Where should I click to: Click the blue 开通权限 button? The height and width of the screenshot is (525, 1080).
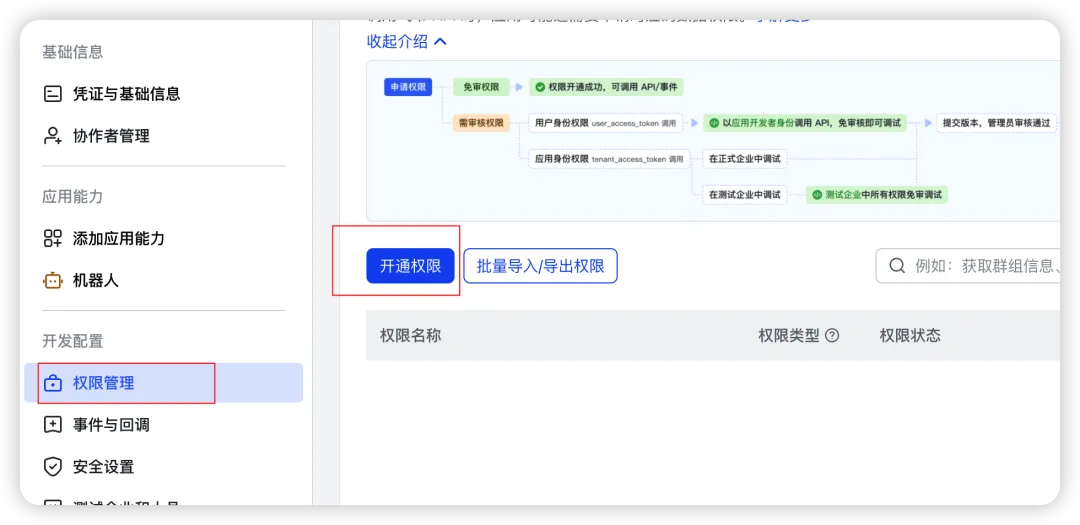point(411,266)
